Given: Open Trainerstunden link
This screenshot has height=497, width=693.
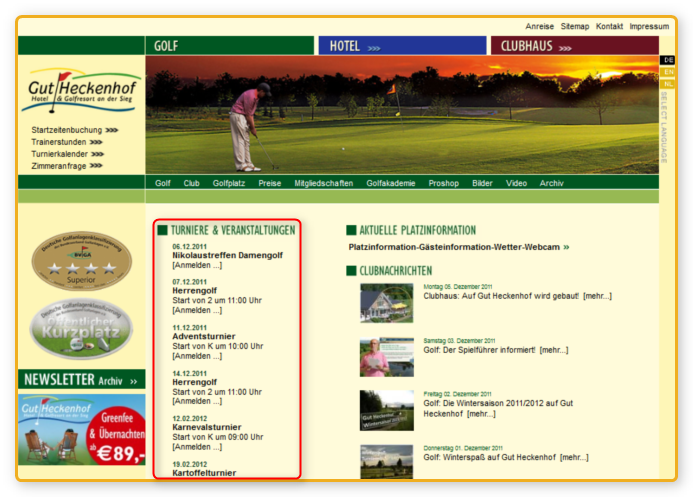Looking at the screenshot, I should point(66,142).
